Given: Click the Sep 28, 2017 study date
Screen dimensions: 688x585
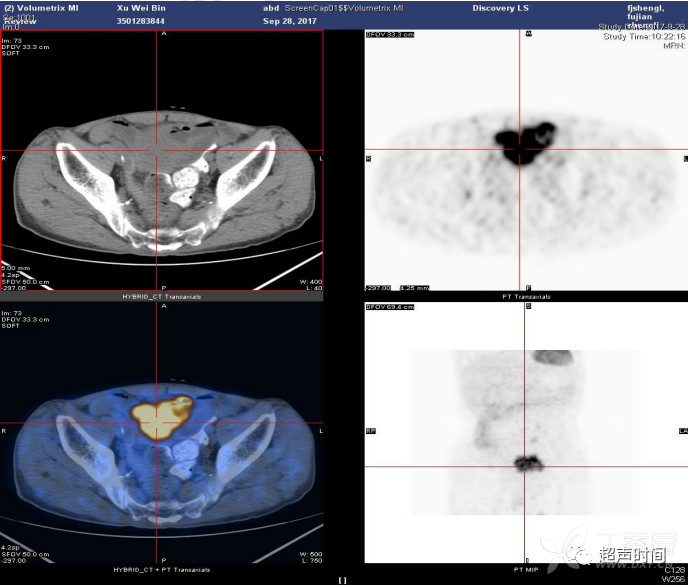Looking at the screenshot, I should (290, 21).
